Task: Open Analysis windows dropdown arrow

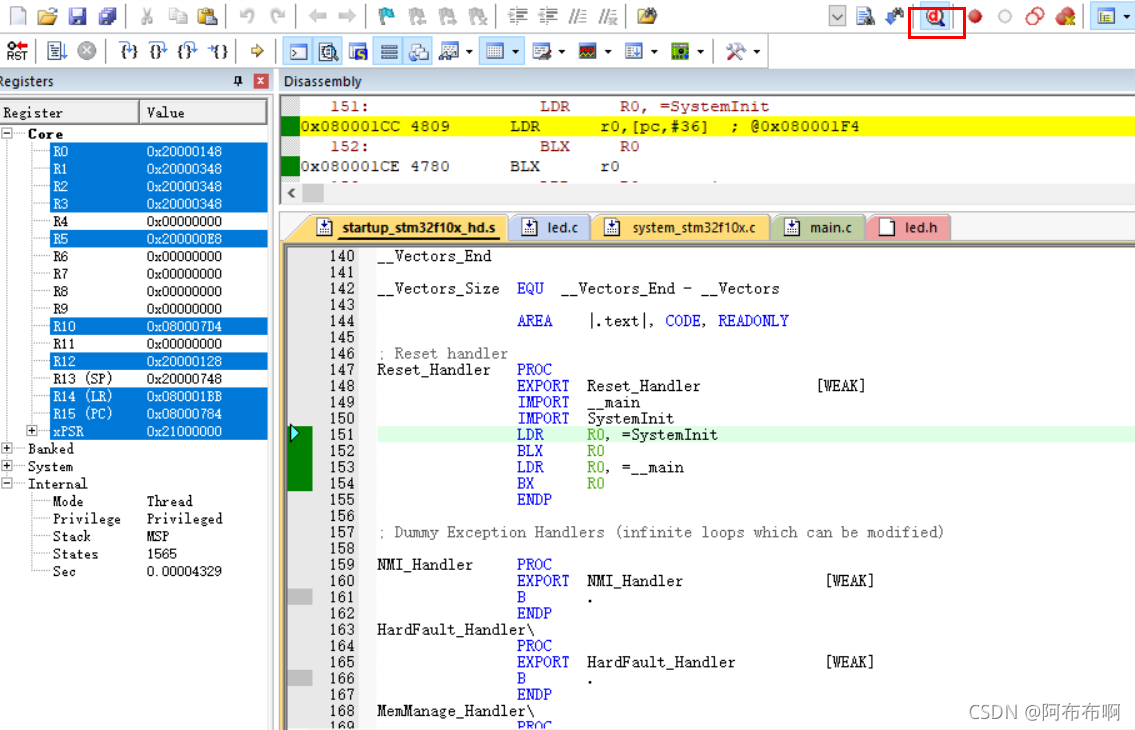Action: [x=608, y=51]
